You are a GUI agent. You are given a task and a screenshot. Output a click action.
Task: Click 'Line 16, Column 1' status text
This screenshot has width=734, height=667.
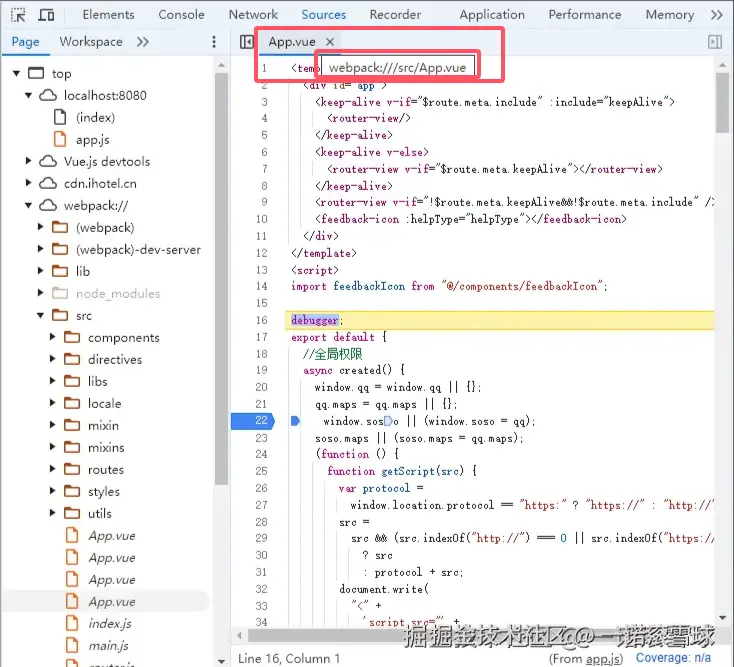[289, 659]
